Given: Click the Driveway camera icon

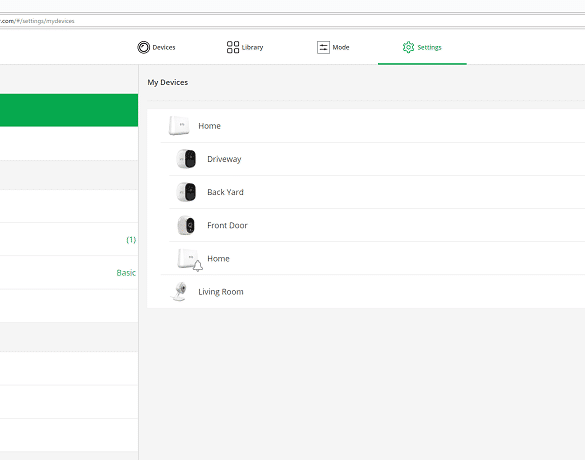Looking at the screenshot, I should pyautogui.click(x=186, y=159).
